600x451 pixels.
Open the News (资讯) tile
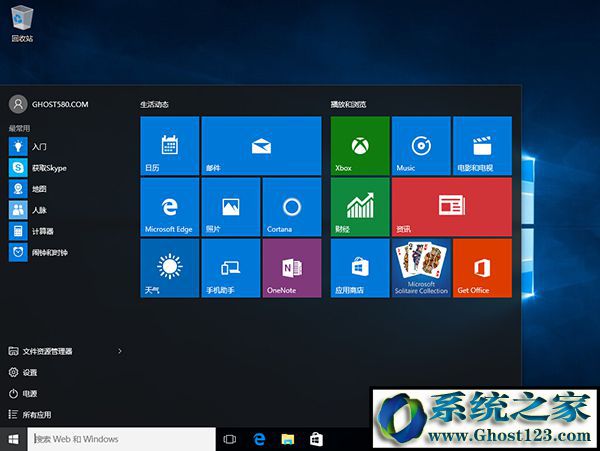pyautogui.click(x=452, y=207)
